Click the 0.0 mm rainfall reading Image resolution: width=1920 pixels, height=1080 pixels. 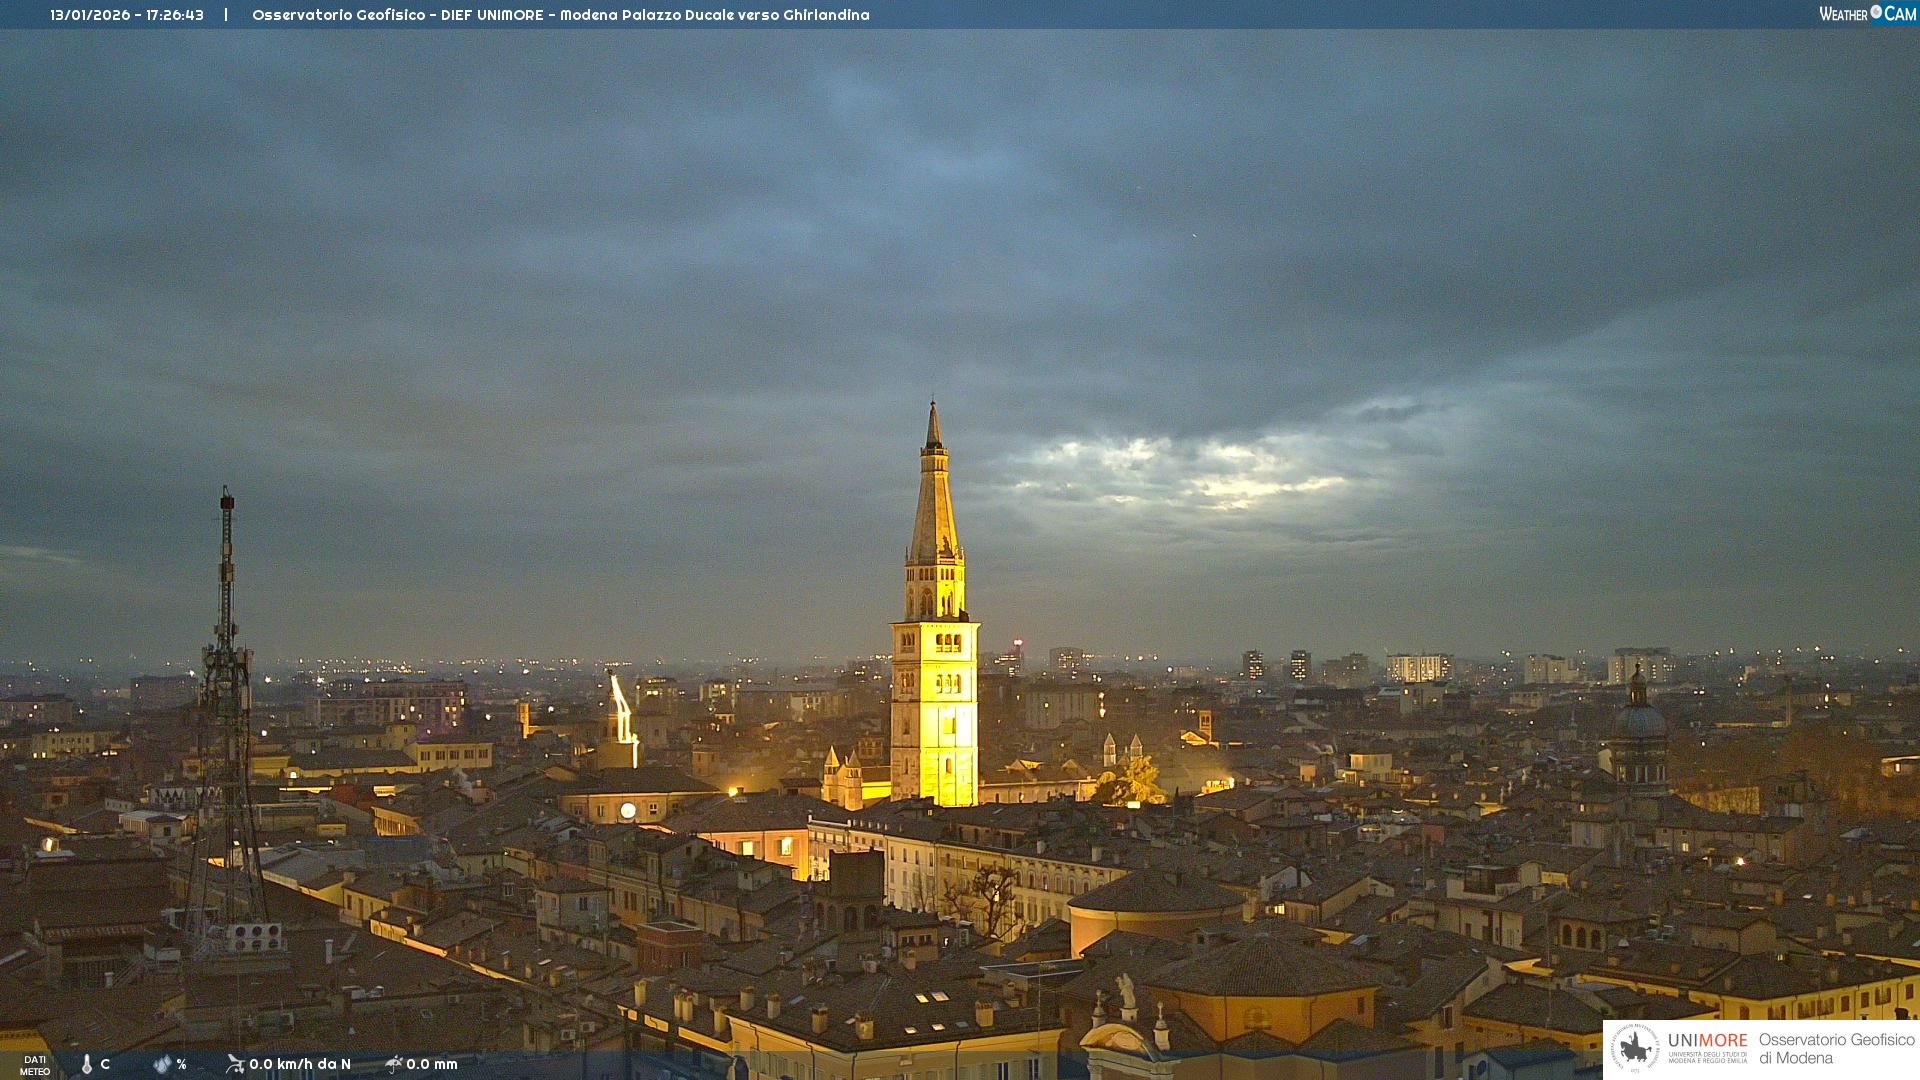coord(432,1064)
